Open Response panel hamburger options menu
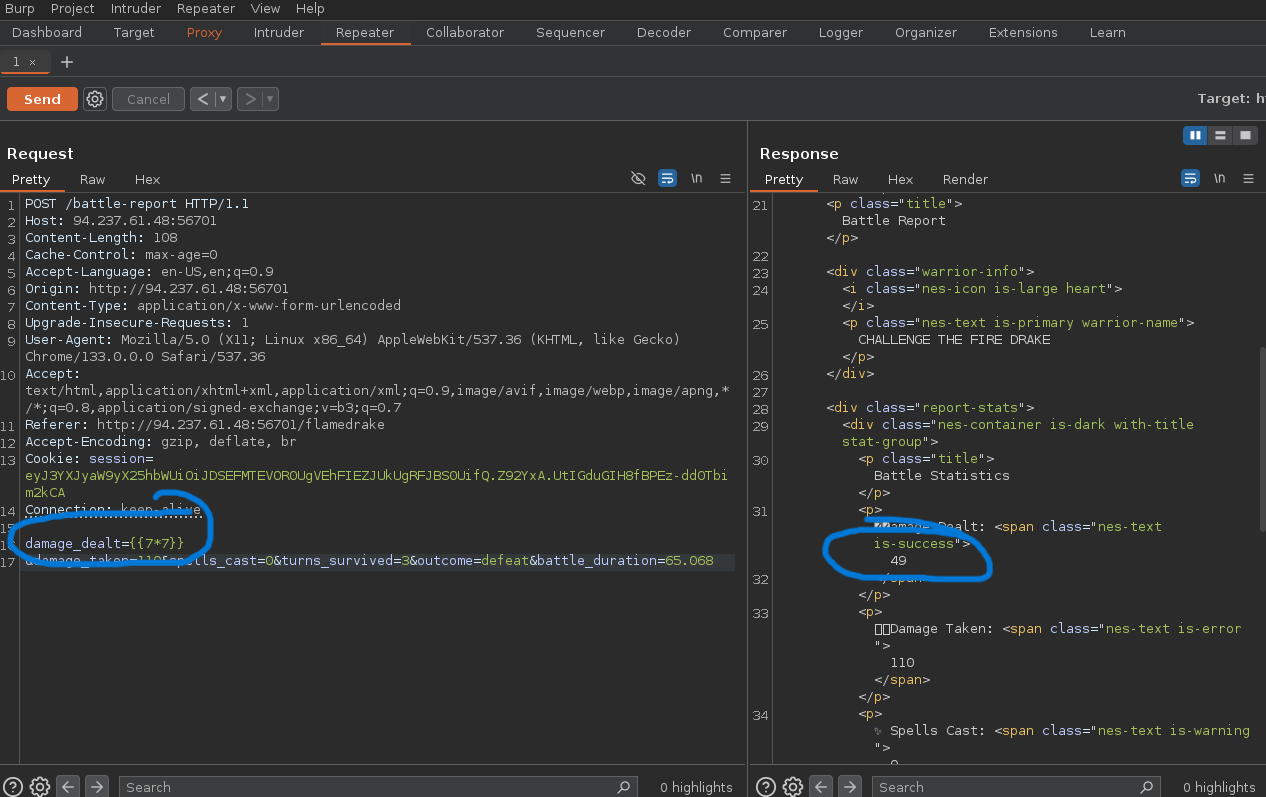This screenshot has height=797, width=1266. (1248, 178)
